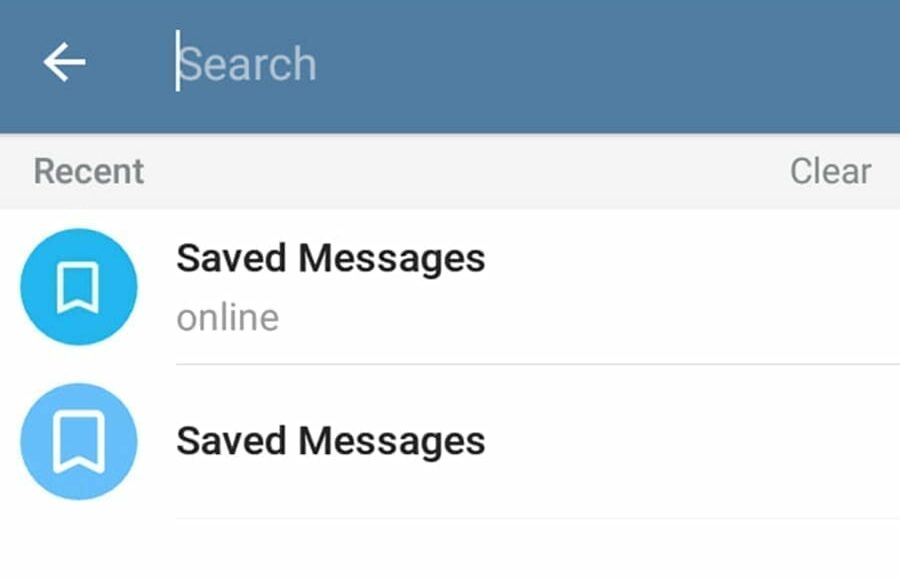Tap the empty white area below the list
The height and width of the screenshot is (580, 900).
point(450,551)
